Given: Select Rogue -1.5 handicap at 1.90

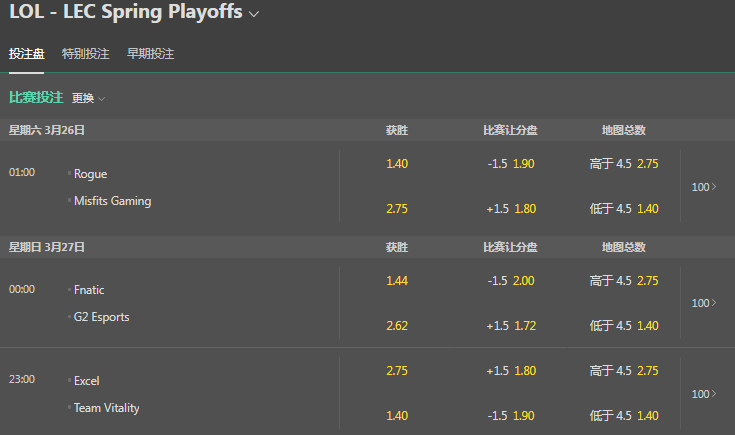Looking at the screenshot, I should (511, 164).
